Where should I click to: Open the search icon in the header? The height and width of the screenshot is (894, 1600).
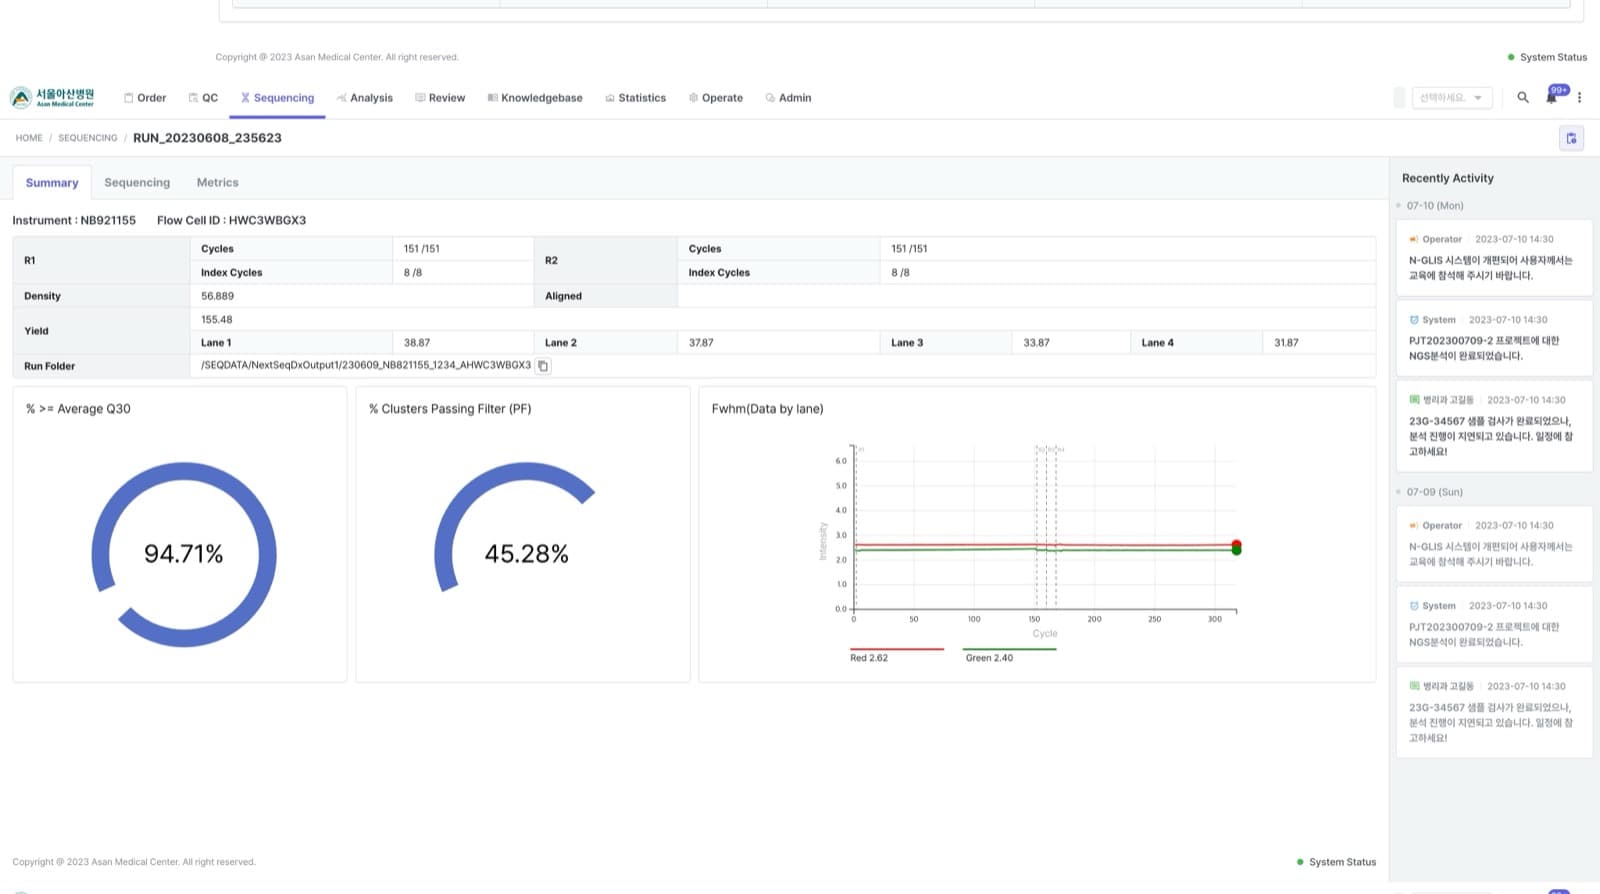click(x=1523, y=97)
